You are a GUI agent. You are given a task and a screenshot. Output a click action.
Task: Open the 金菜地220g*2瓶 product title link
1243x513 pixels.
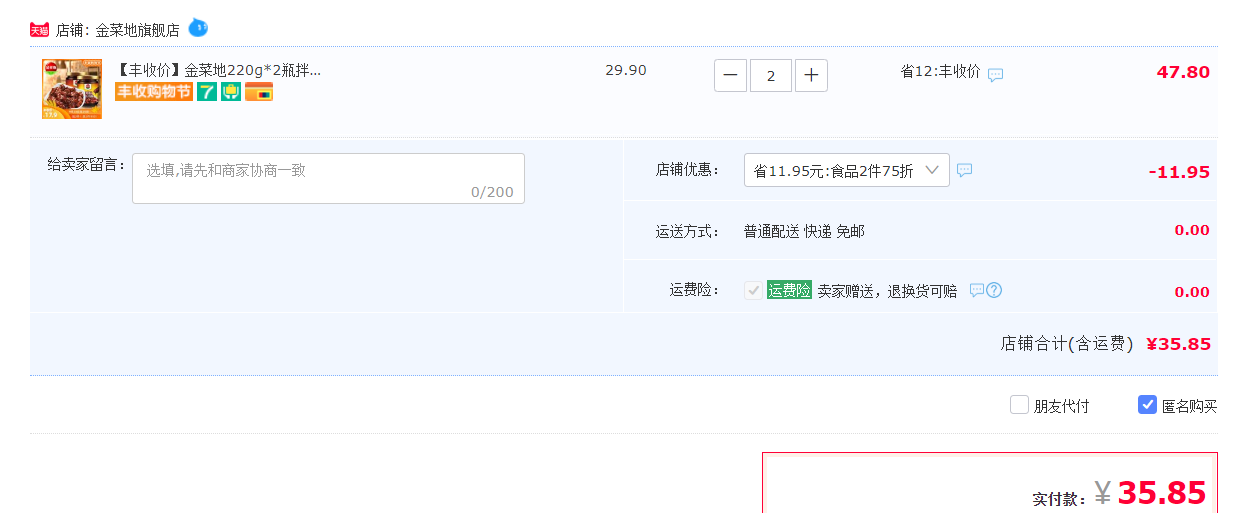pos(218,70)
